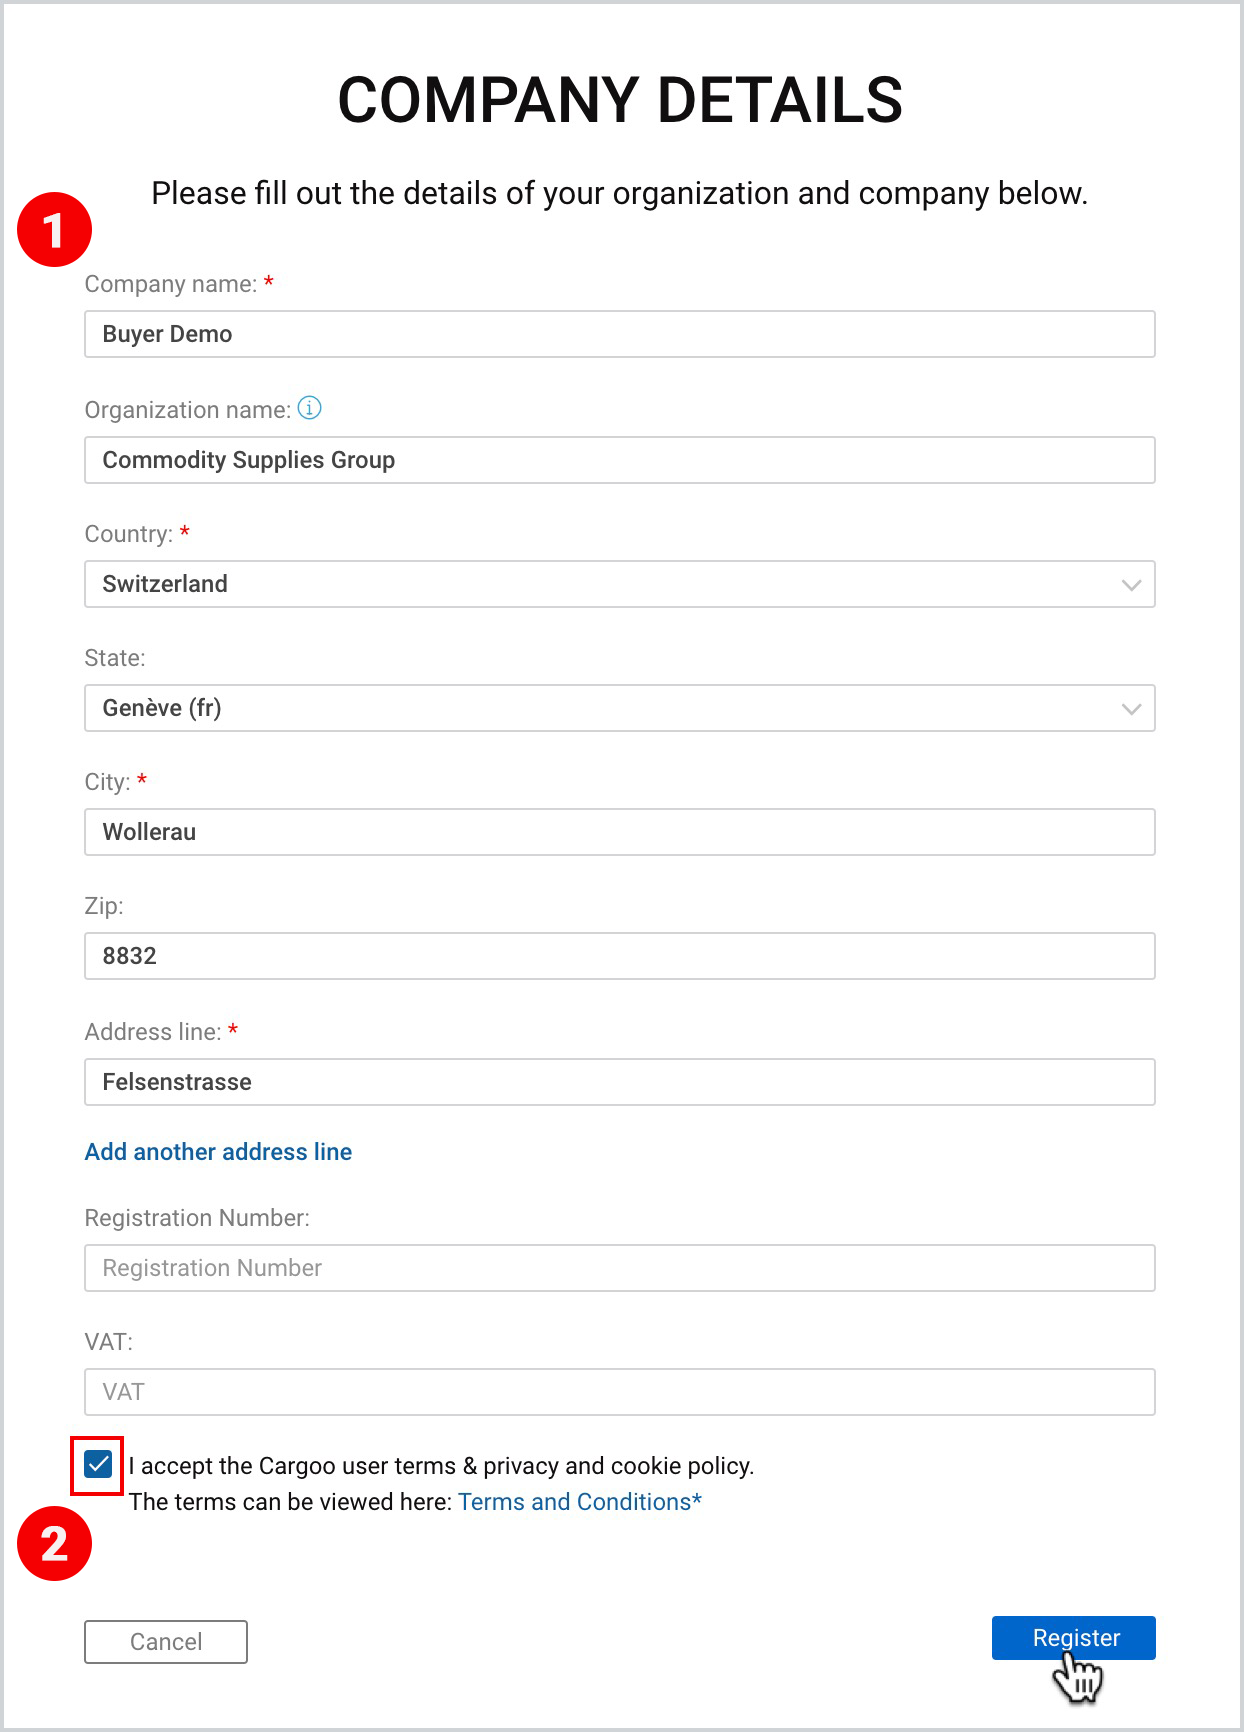Expand the State dropdown showing Genève (fr)
Image resolution: width=1244 pixels, height=1732 pixels.
tap(620, 708)
